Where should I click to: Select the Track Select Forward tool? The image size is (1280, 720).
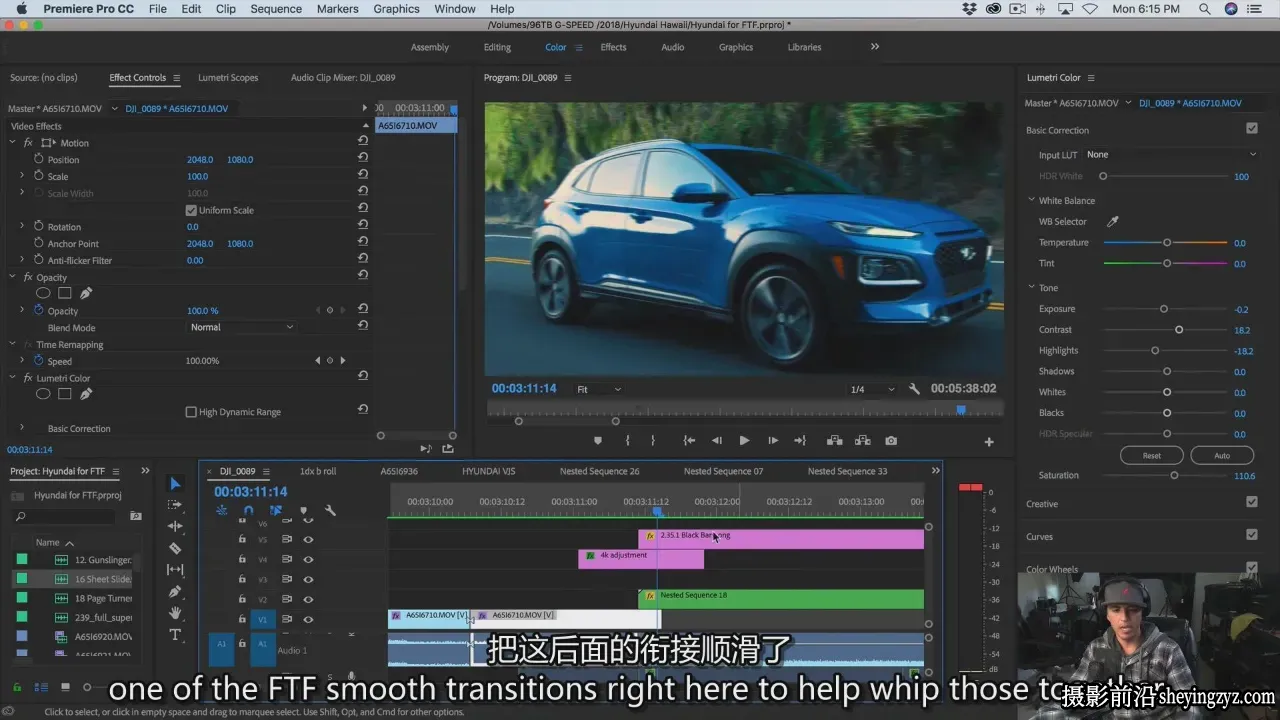pyautogui.click(x=175, y=505)
